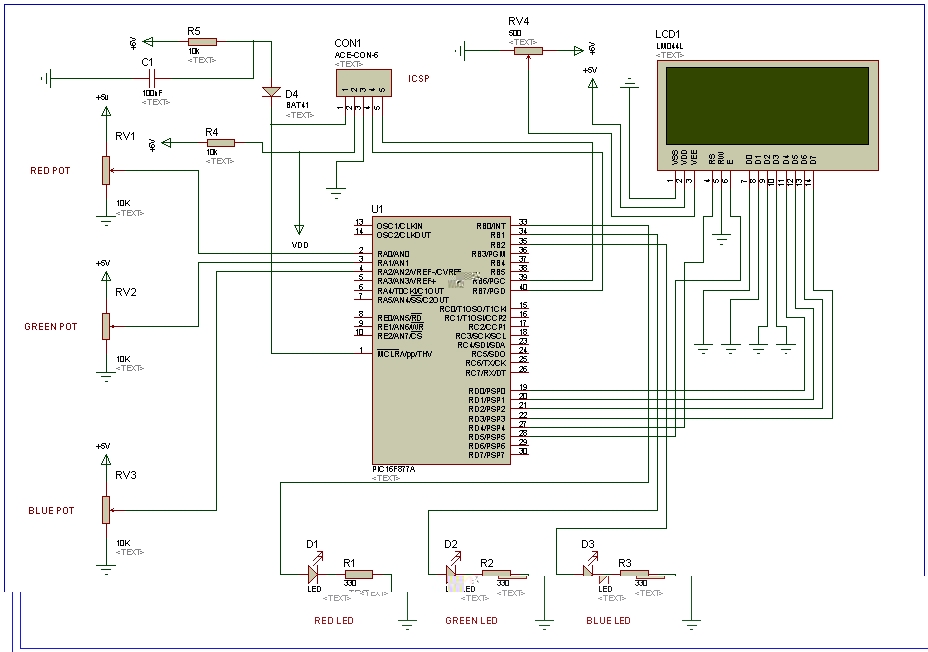Click the CON1 connector body
This screenshot has height=652, width=928.
(x=363, y=83)
